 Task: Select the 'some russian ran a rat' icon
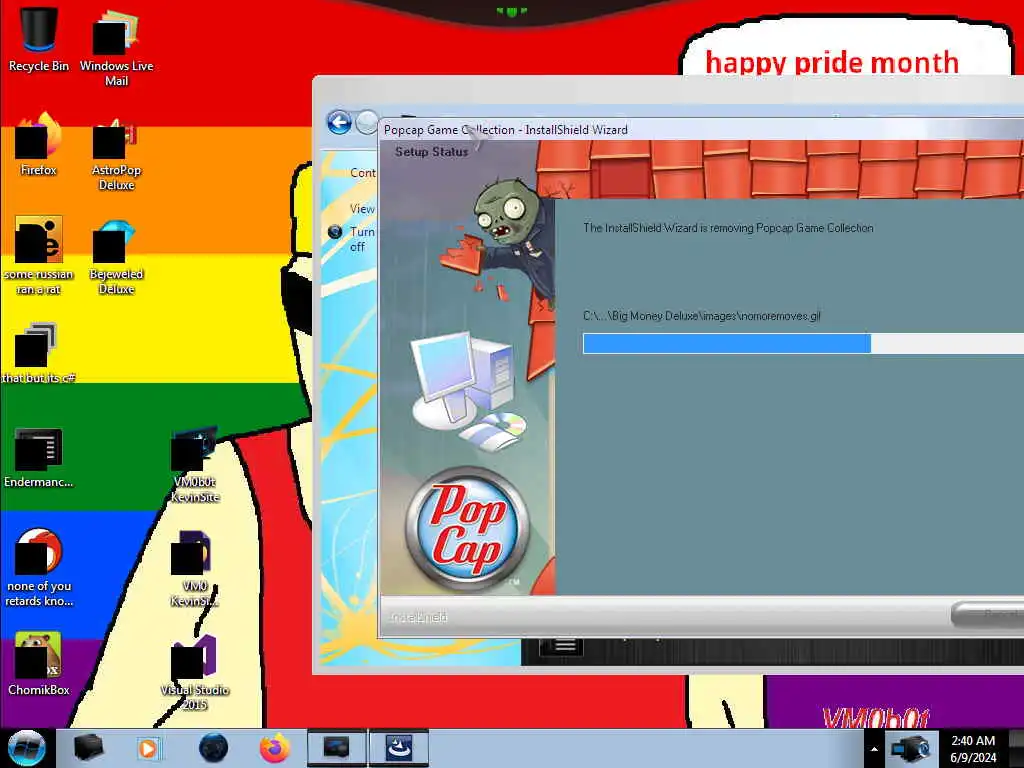click(x=39, y=255)
